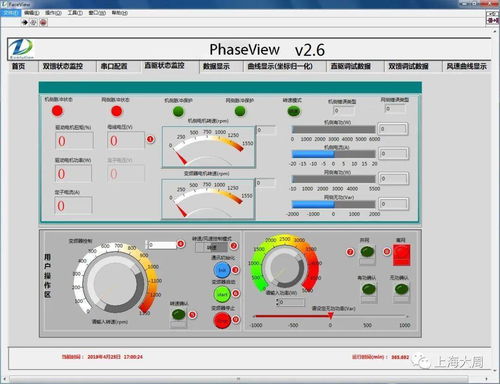Click the 网侧有功(W) numeric readout box

(x=393, y=178)
